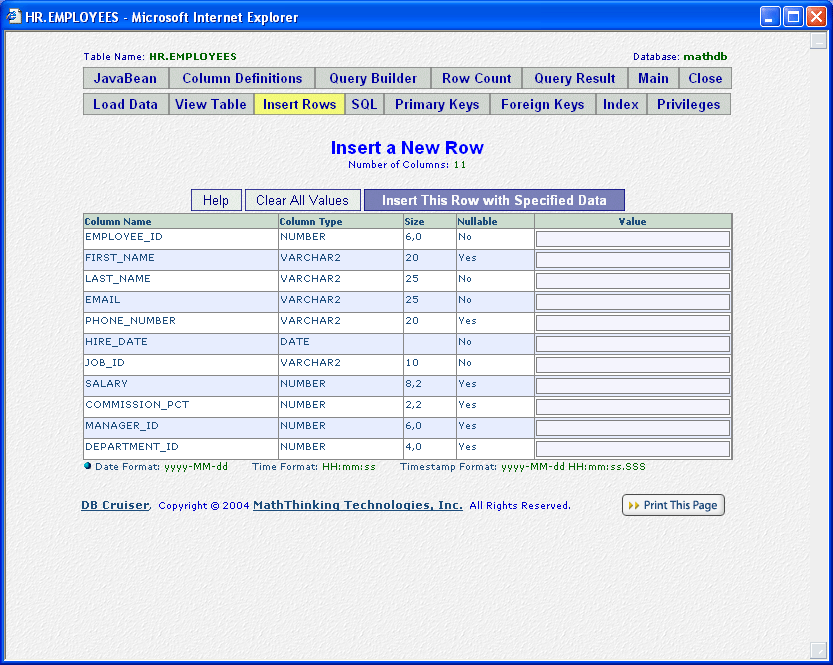Open the Column Definitions tab
Image resolution: width=833 pixels, height=665 pixels.
242,78
